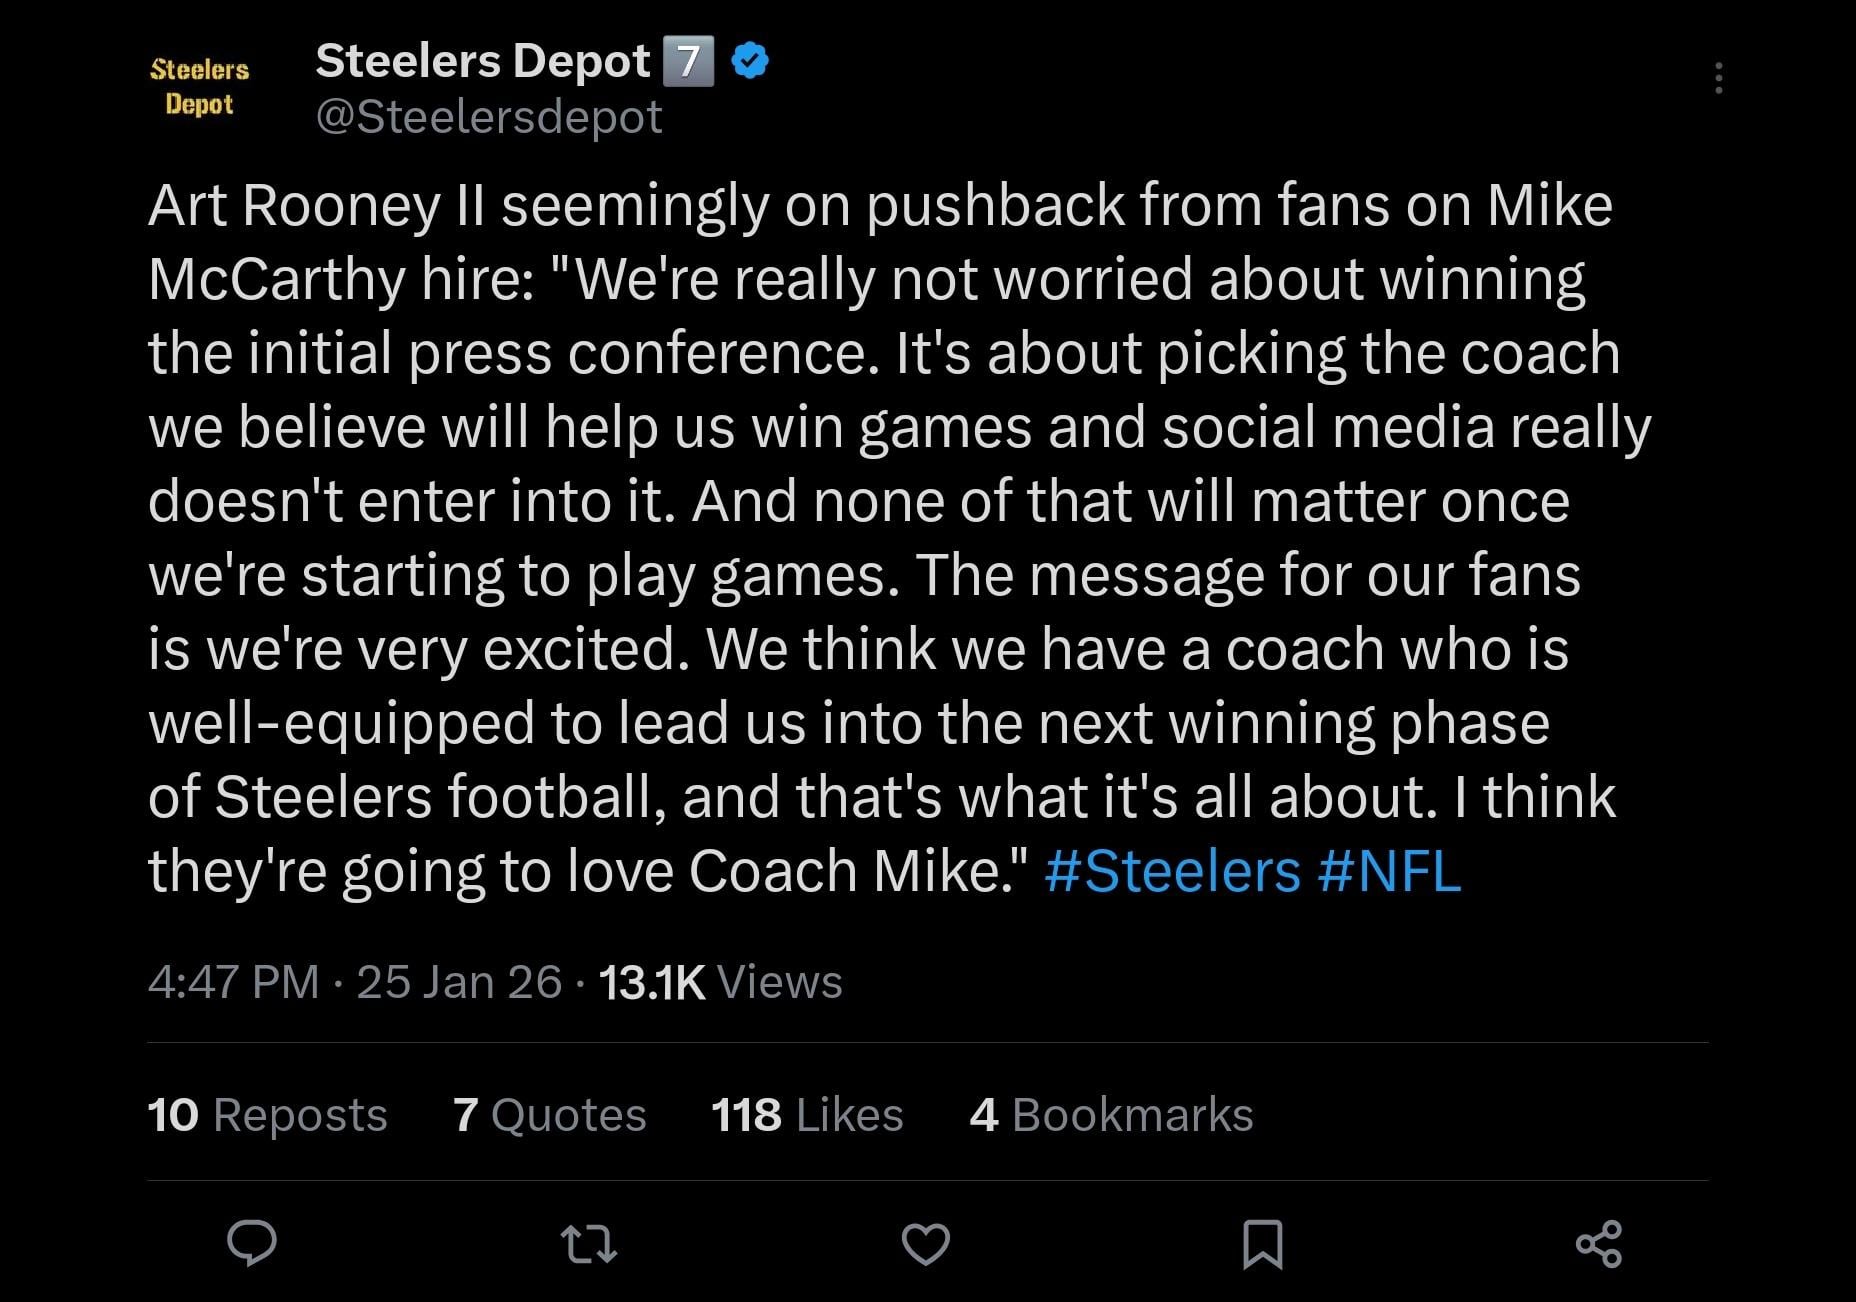Image resolution: width=1856 pixels, height=1302 pixels.
Task: Bookmark the tweet using the bookmark icon
Action: [1262, 1244]
